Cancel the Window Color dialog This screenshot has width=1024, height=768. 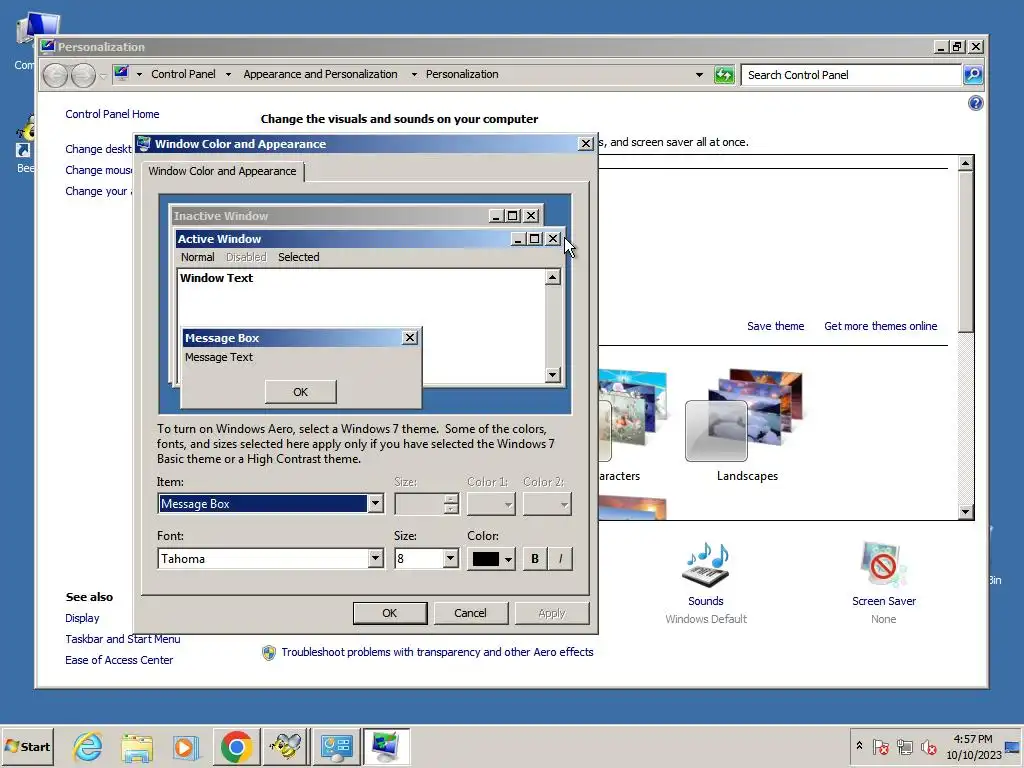(470, 613)
